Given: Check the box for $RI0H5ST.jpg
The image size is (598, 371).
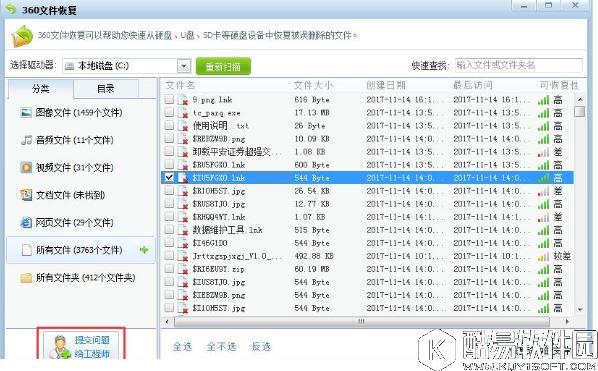Looking at the screenshot, I should point(169,191).
